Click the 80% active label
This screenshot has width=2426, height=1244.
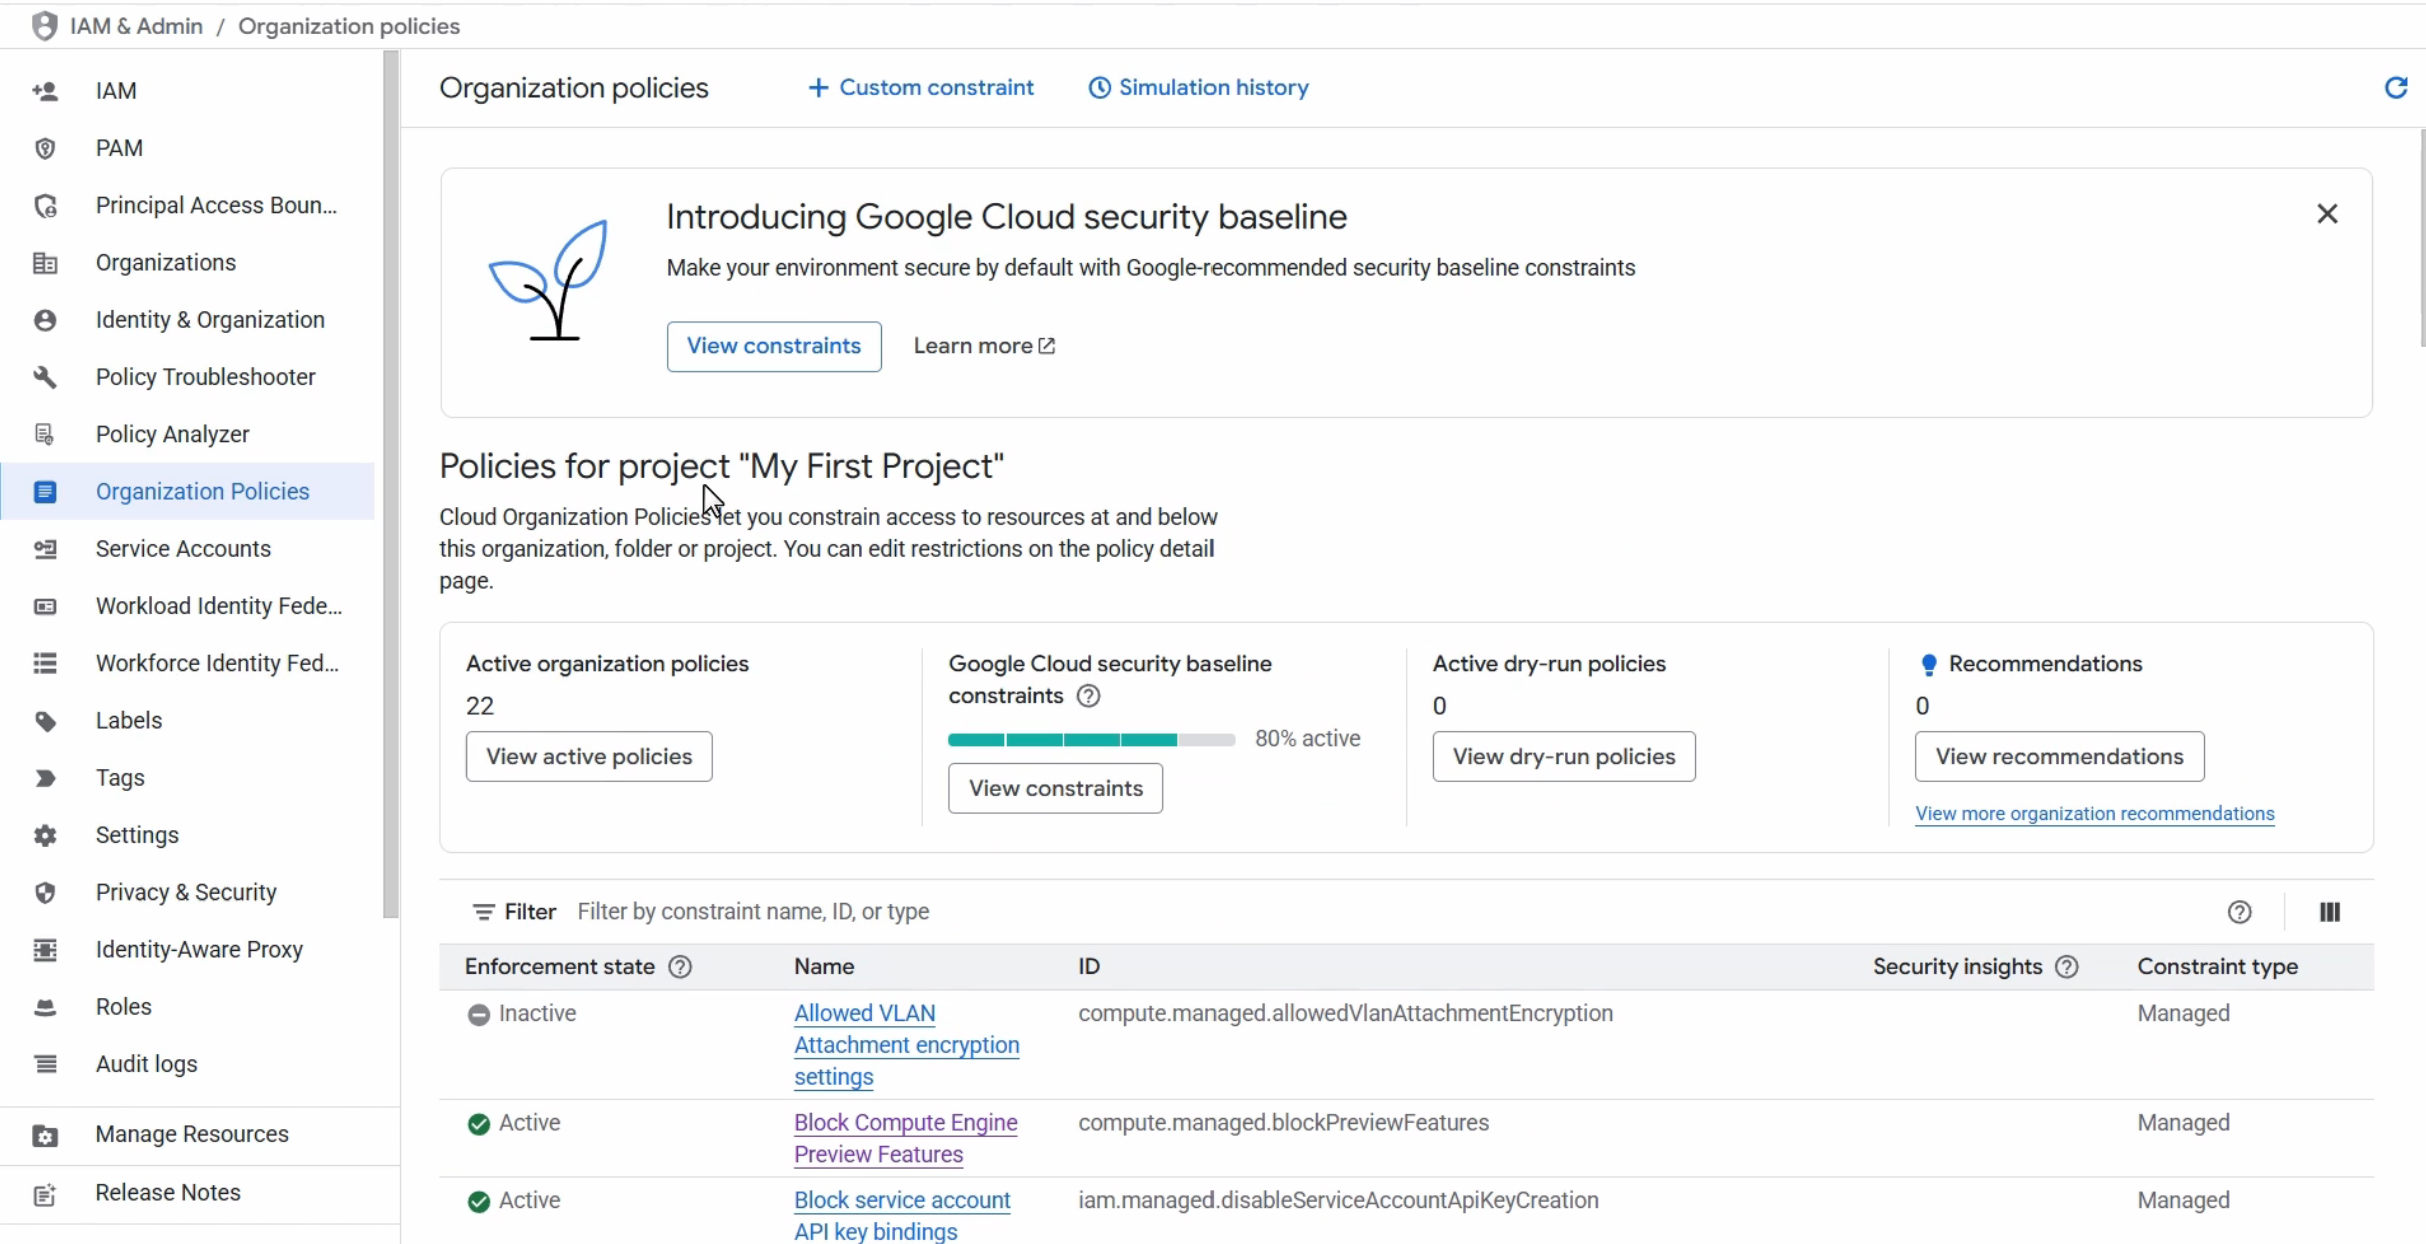1308,739
